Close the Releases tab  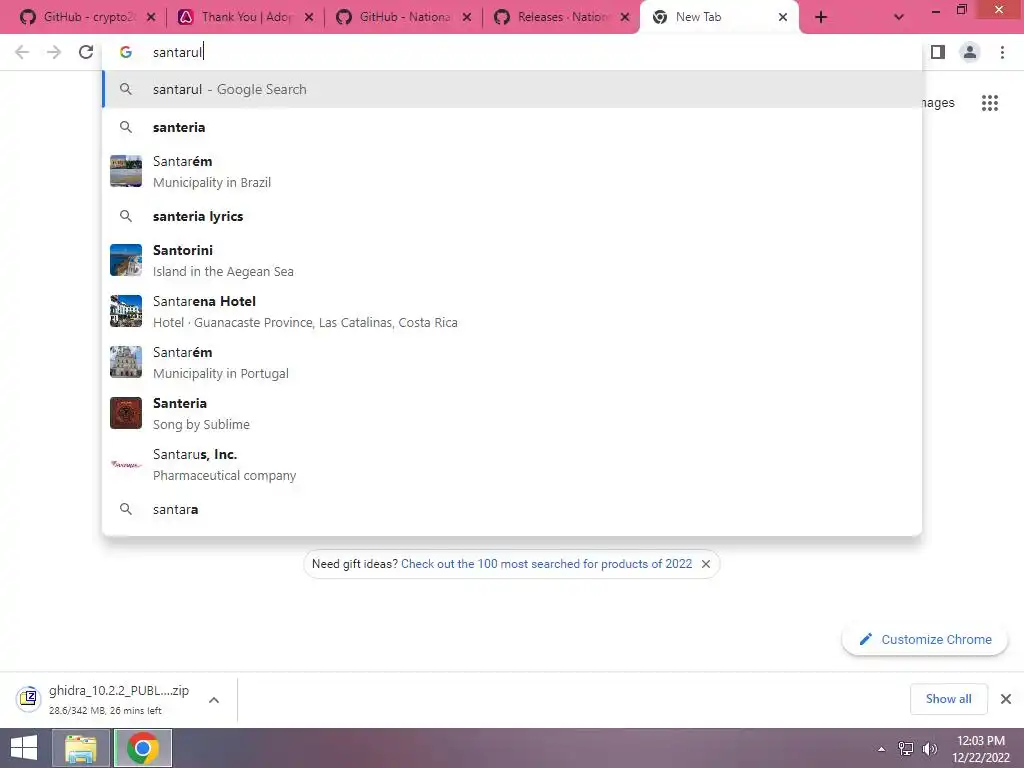625,18
